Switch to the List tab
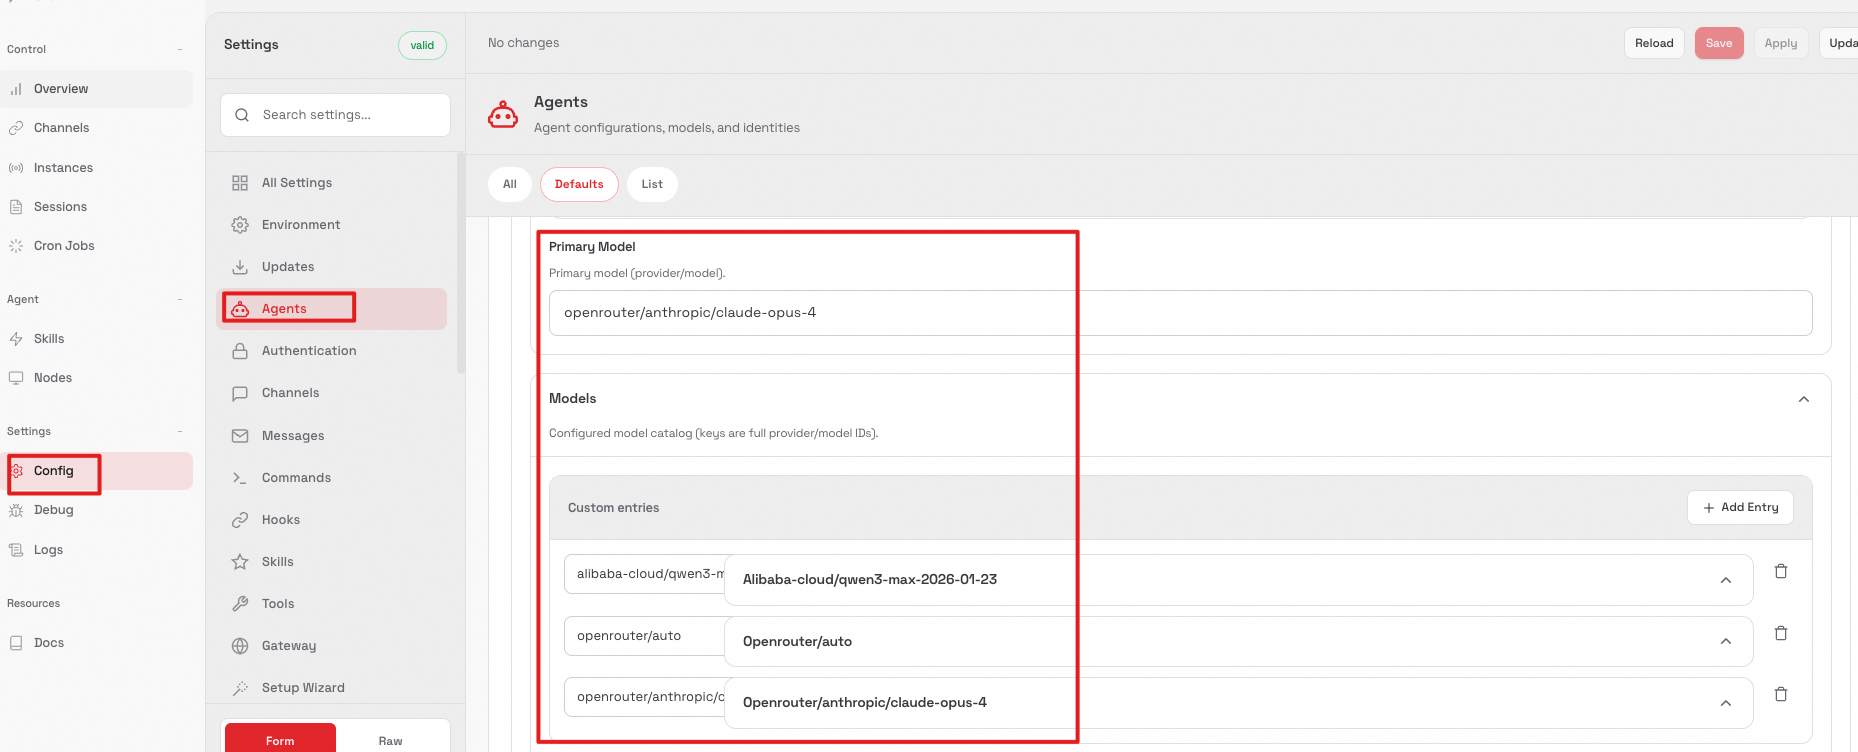This screenshot has width=1858, height=752. tap(652, 184)
